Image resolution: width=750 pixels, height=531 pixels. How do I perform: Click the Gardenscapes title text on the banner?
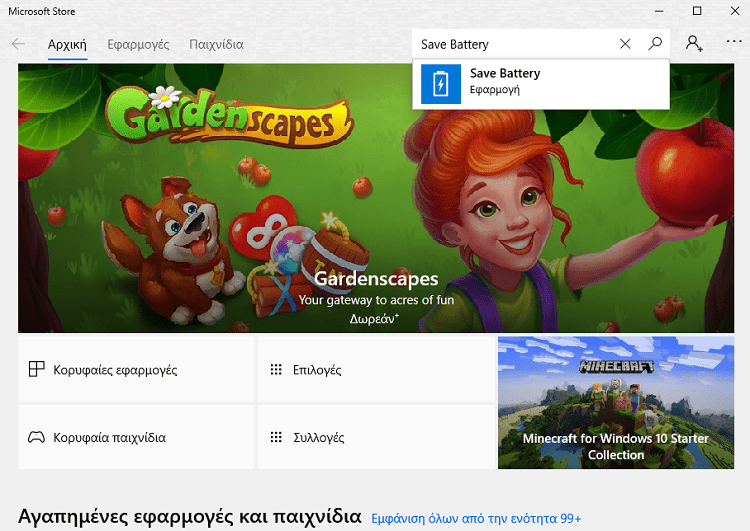(376, 278)
